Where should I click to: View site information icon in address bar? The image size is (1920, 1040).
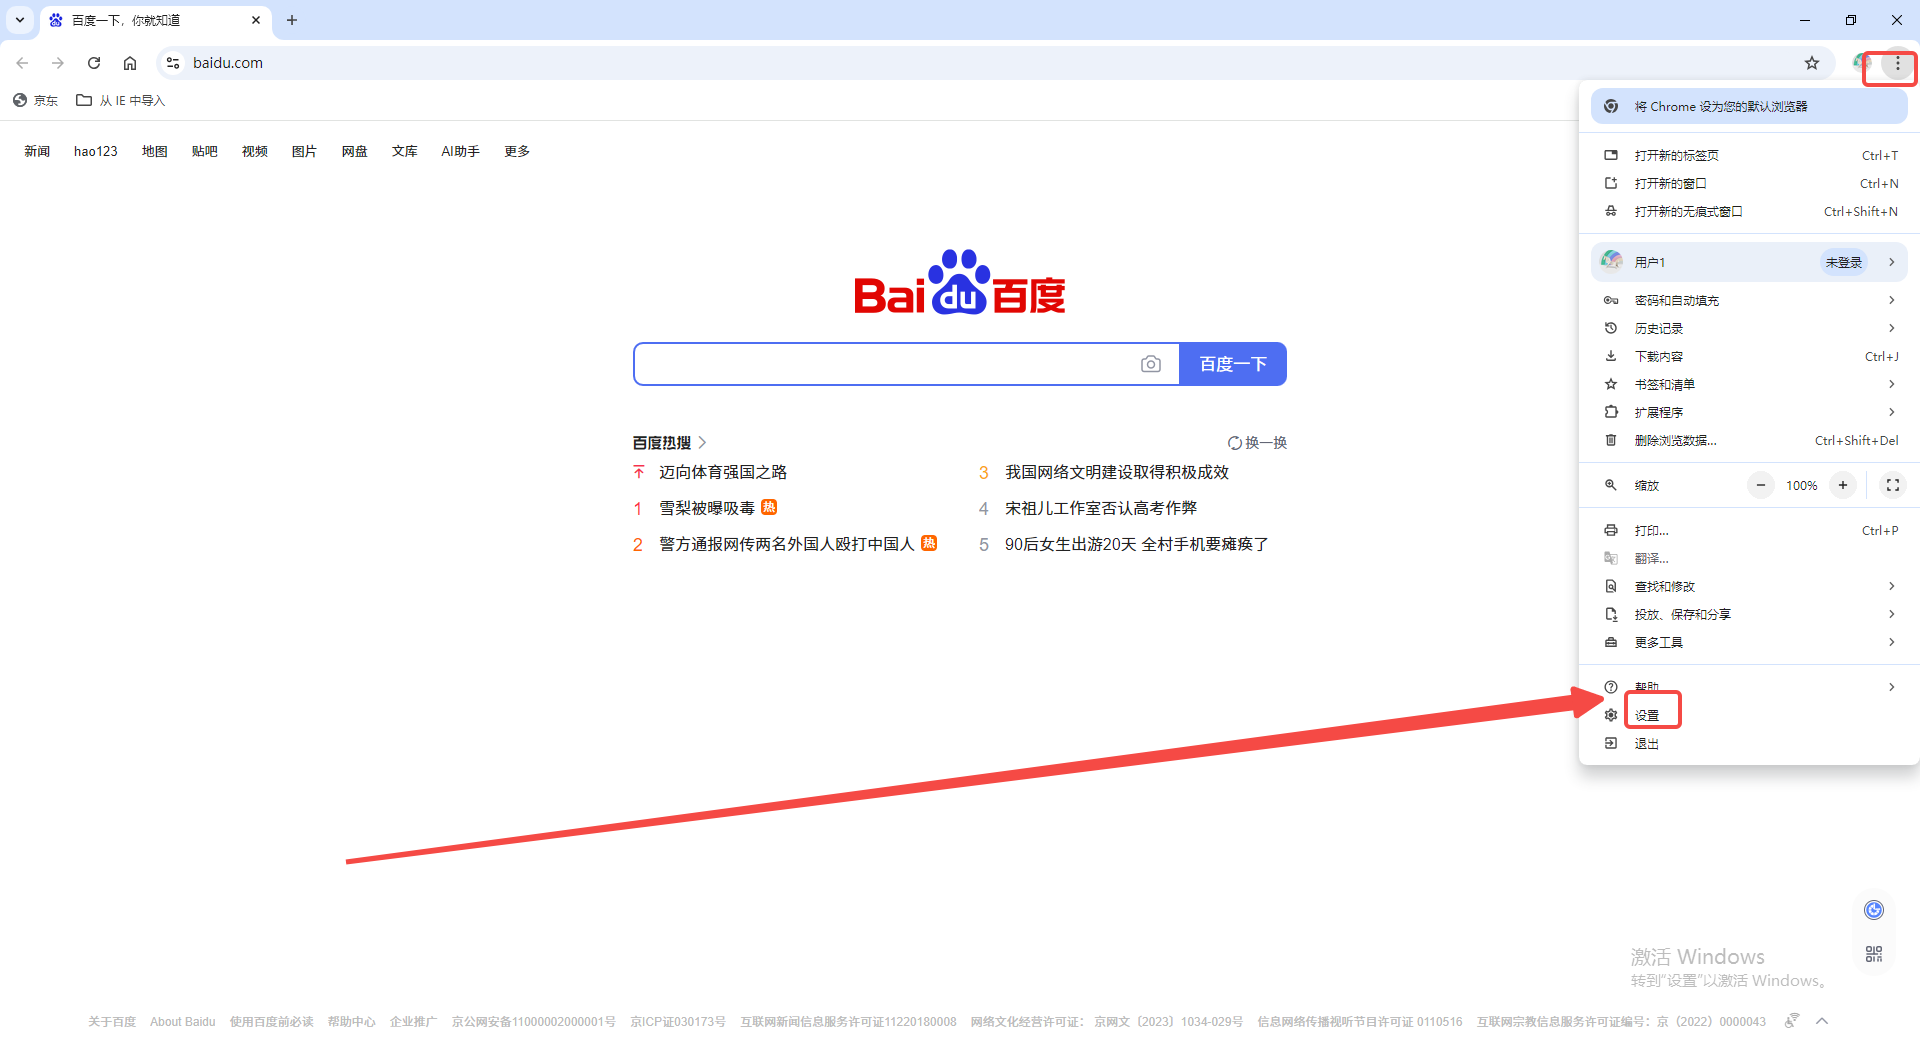[x=173, y=63]
